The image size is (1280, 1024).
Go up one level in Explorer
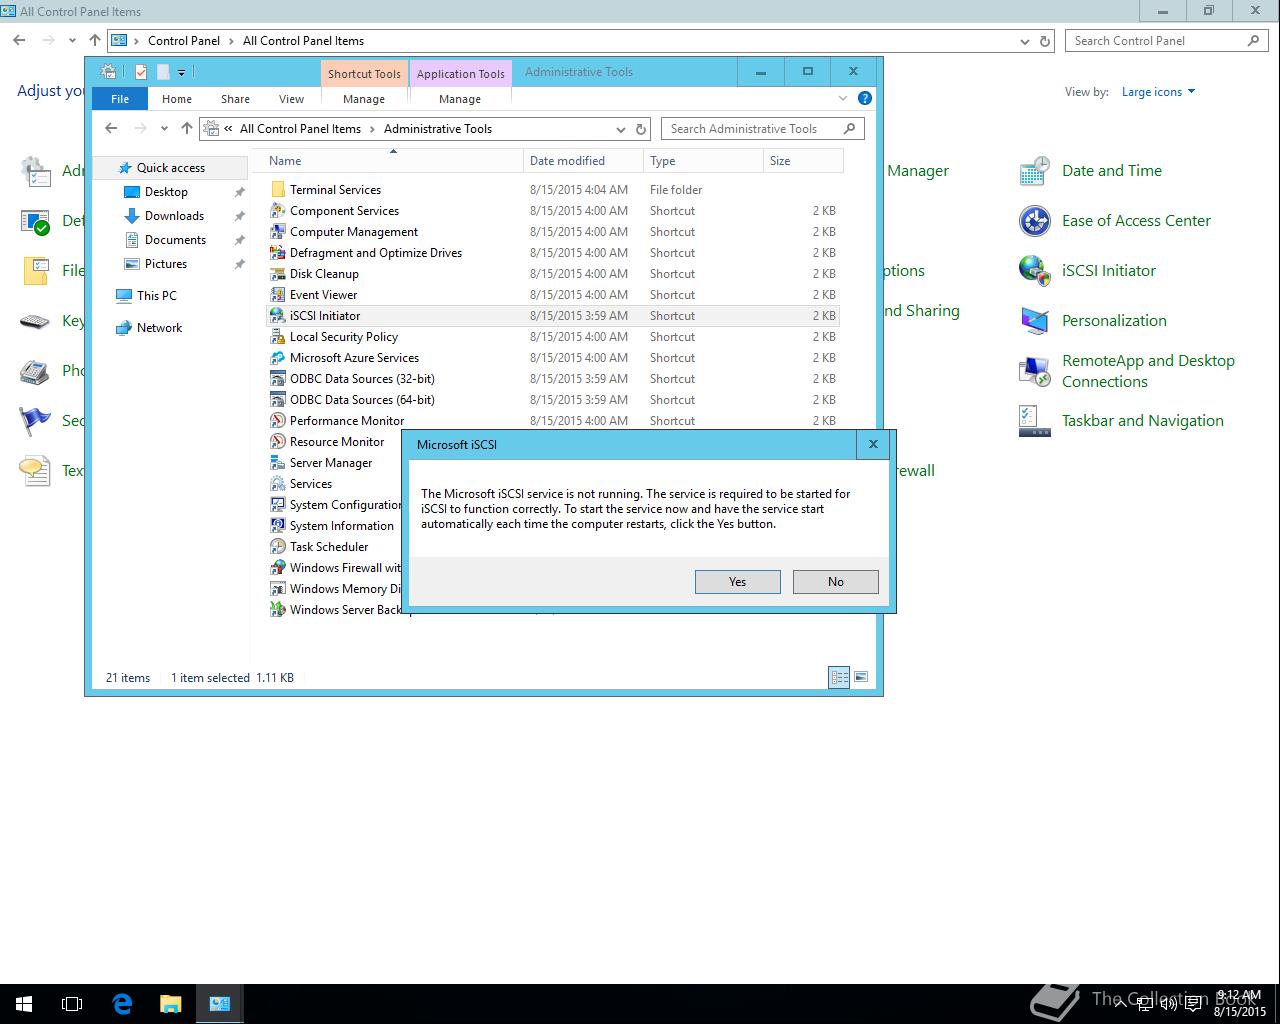coord(187,129)
